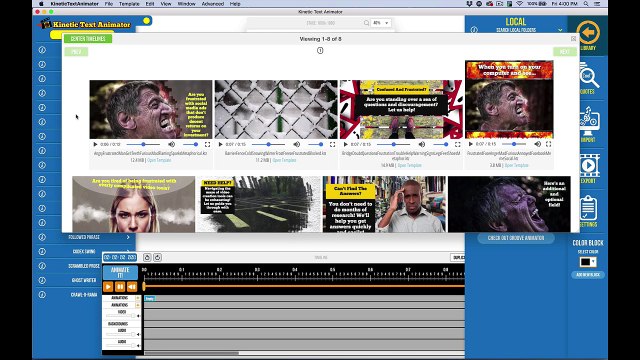Click the green Center Timelines button

(x=88, y=39)
